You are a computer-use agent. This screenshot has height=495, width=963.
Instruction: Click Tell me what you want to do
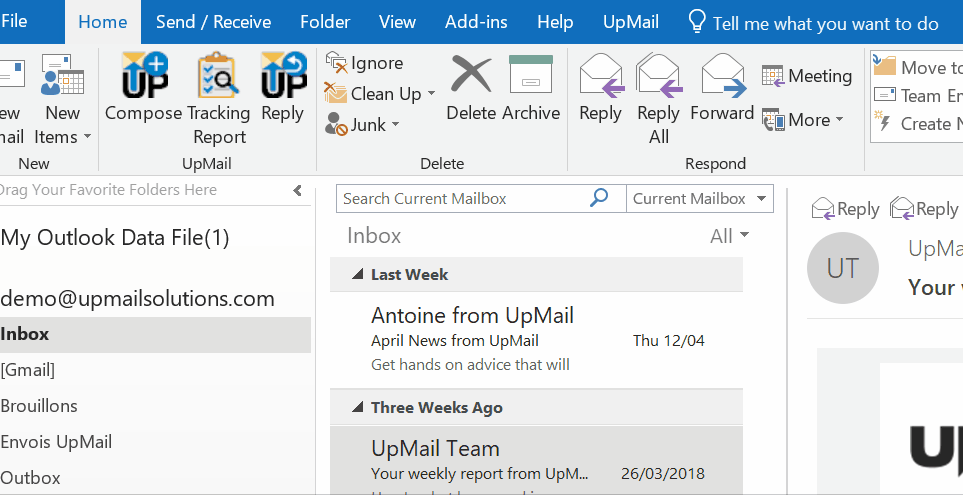point(825,23)
